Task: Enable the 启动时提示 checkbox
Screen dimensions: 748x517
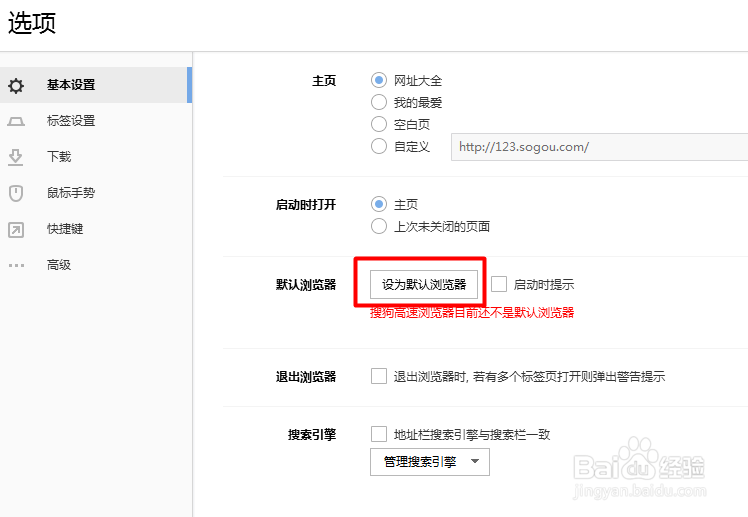Action: [499, 284]
